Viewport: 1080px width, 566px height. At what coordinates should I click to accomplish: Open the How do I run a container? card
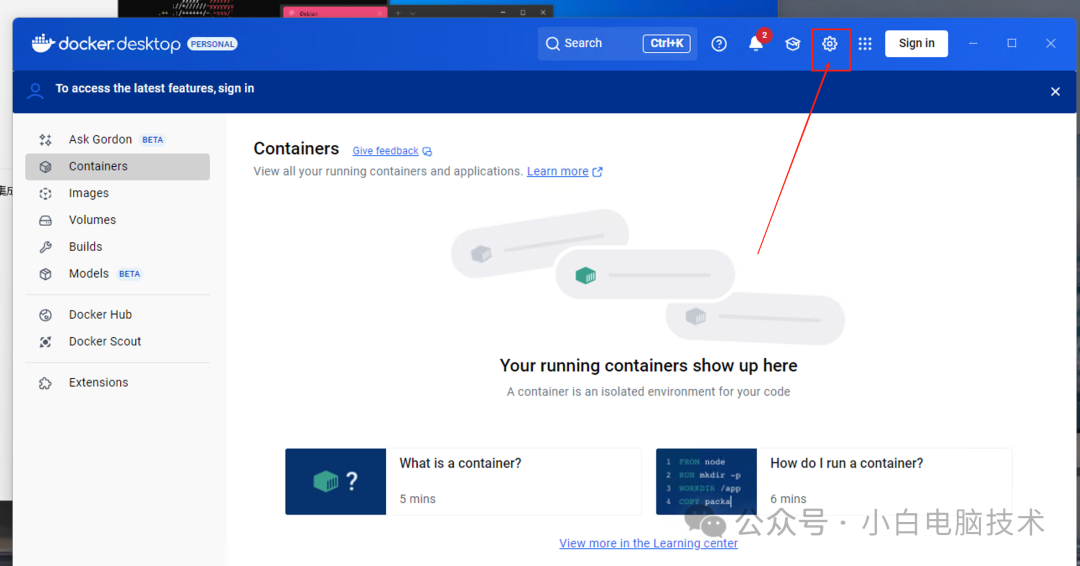point(833,482)
